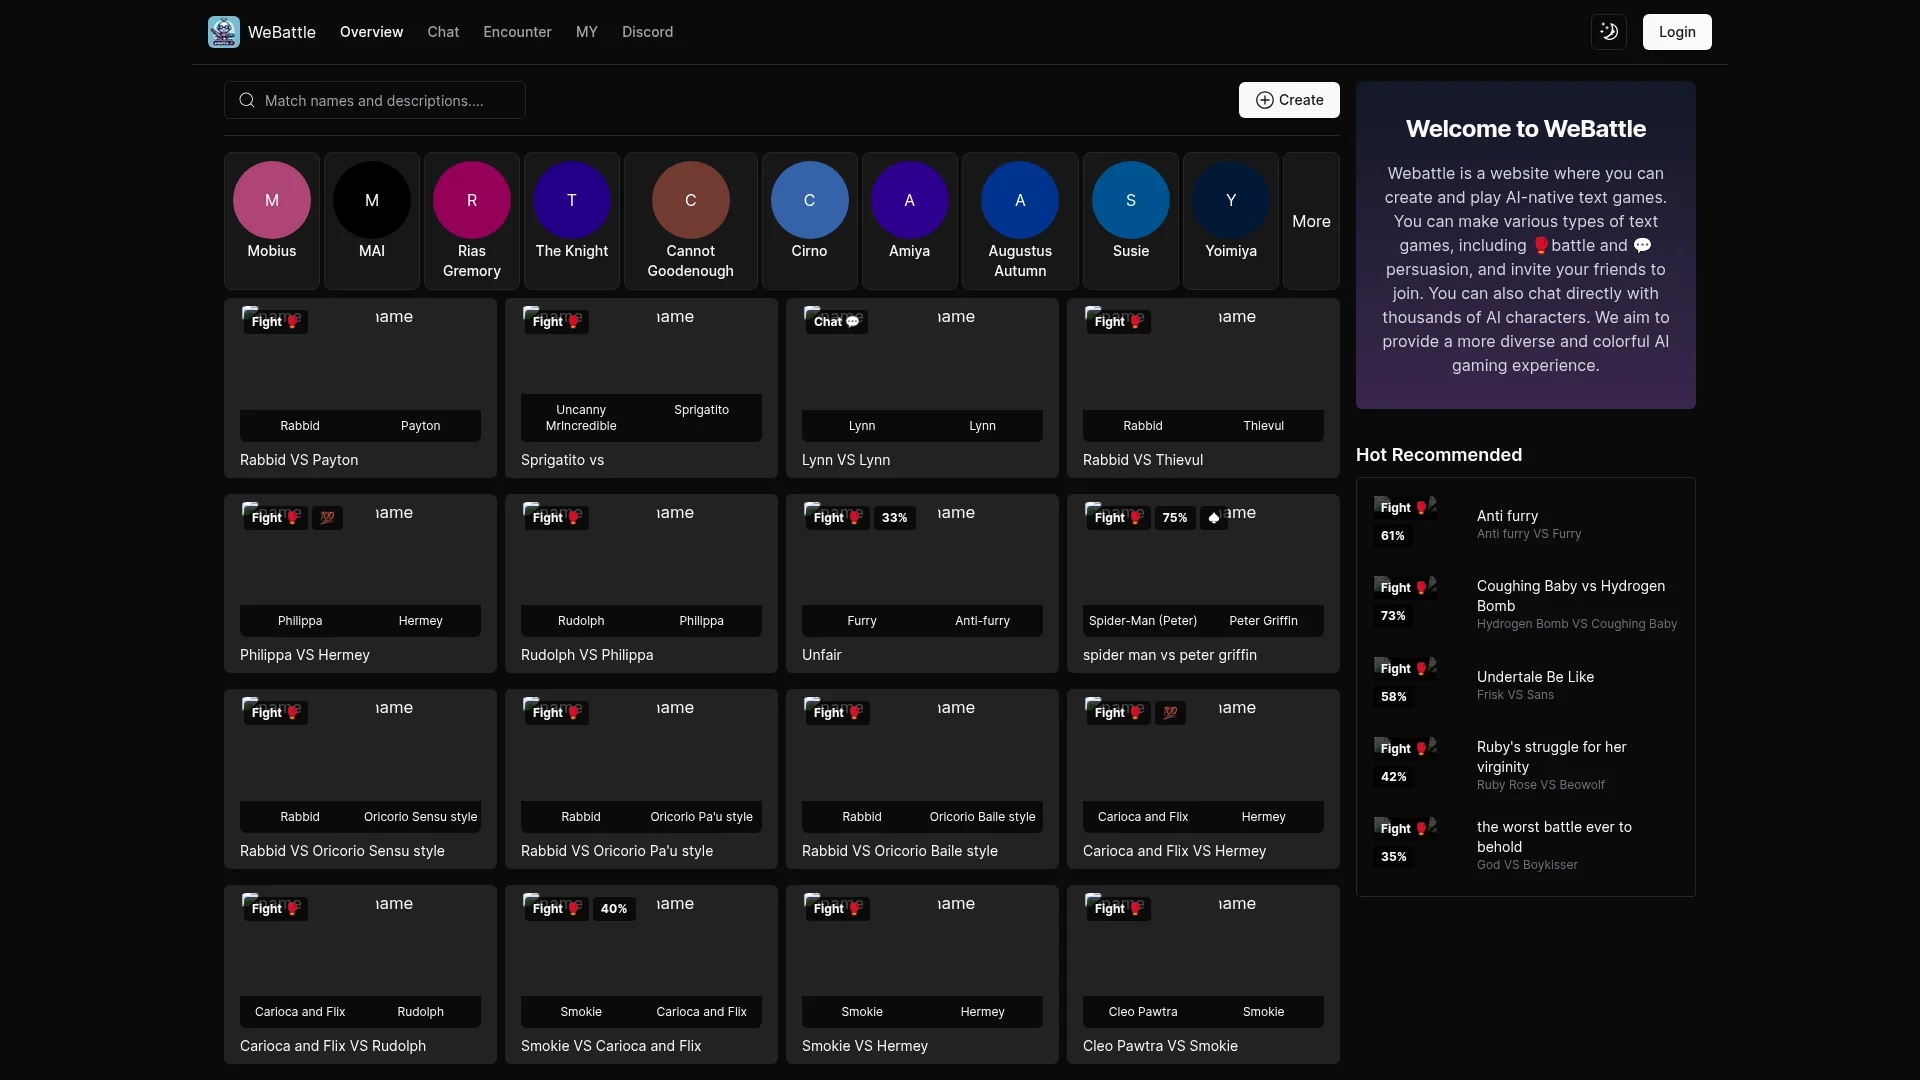Click the Create button
The image size is (1920, 1080).
[1289, 100]
